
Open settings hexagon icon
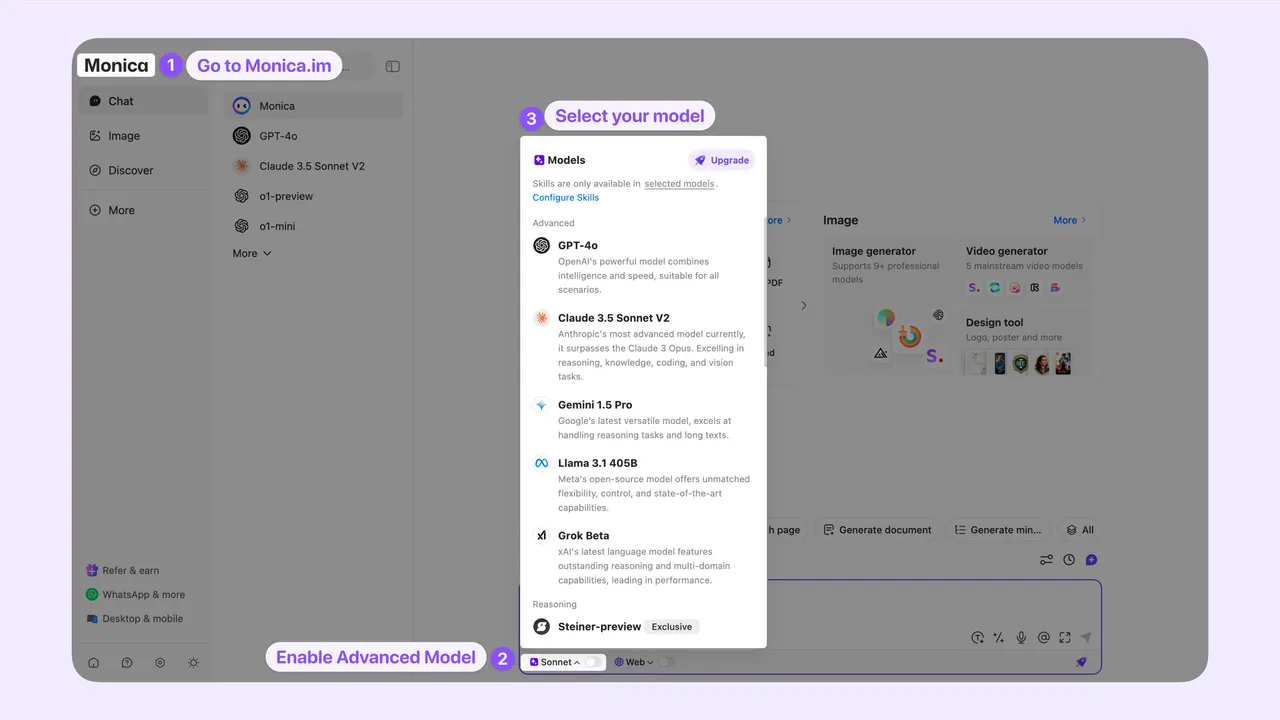tap(160, 662)
